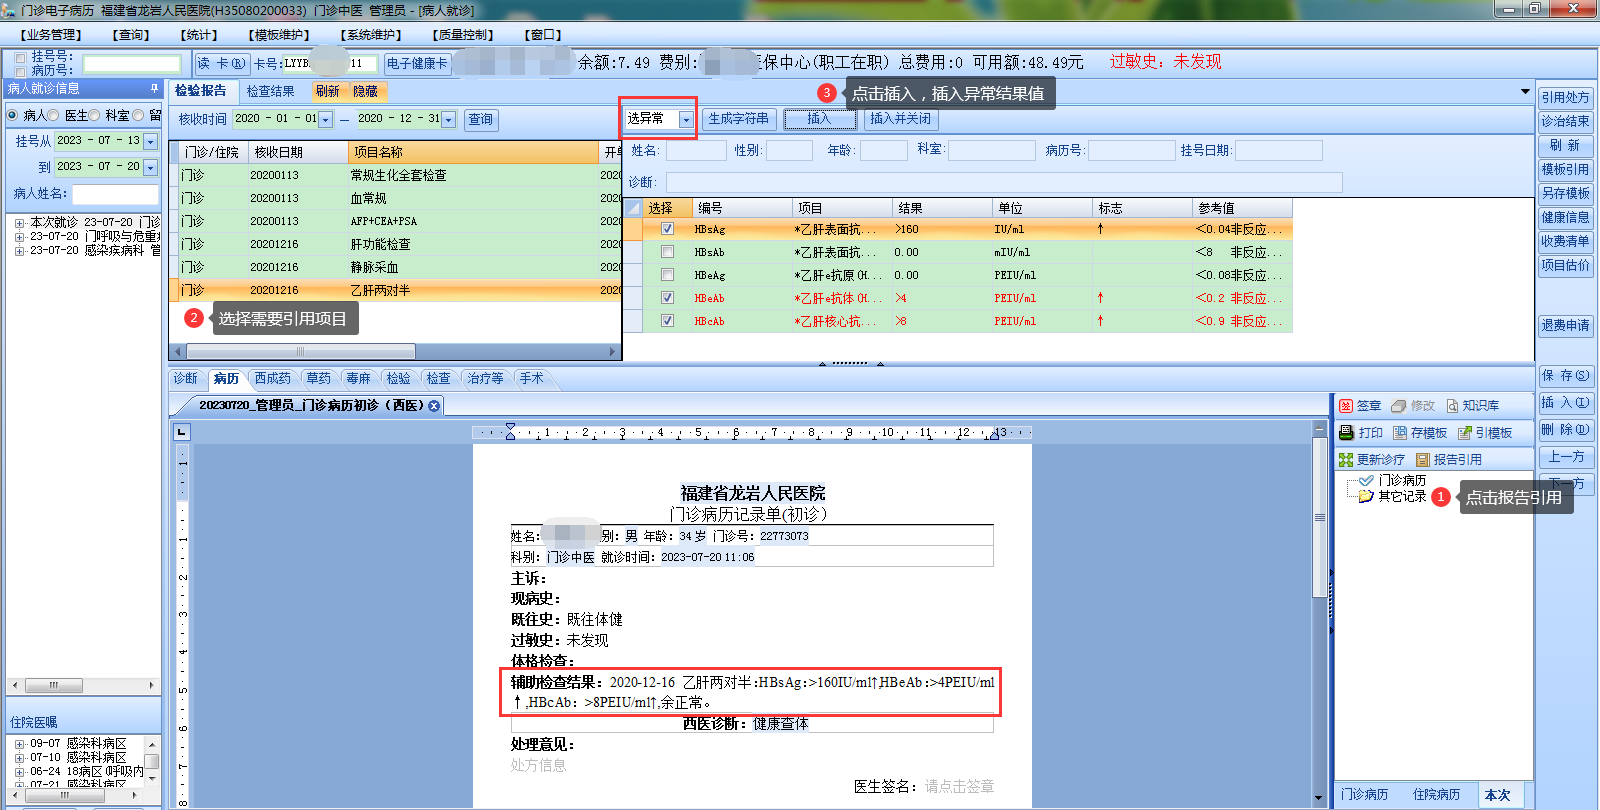The image size is (1600, 810).
Task: Click the 电子健康卡 button
Action: click(417, 64)
